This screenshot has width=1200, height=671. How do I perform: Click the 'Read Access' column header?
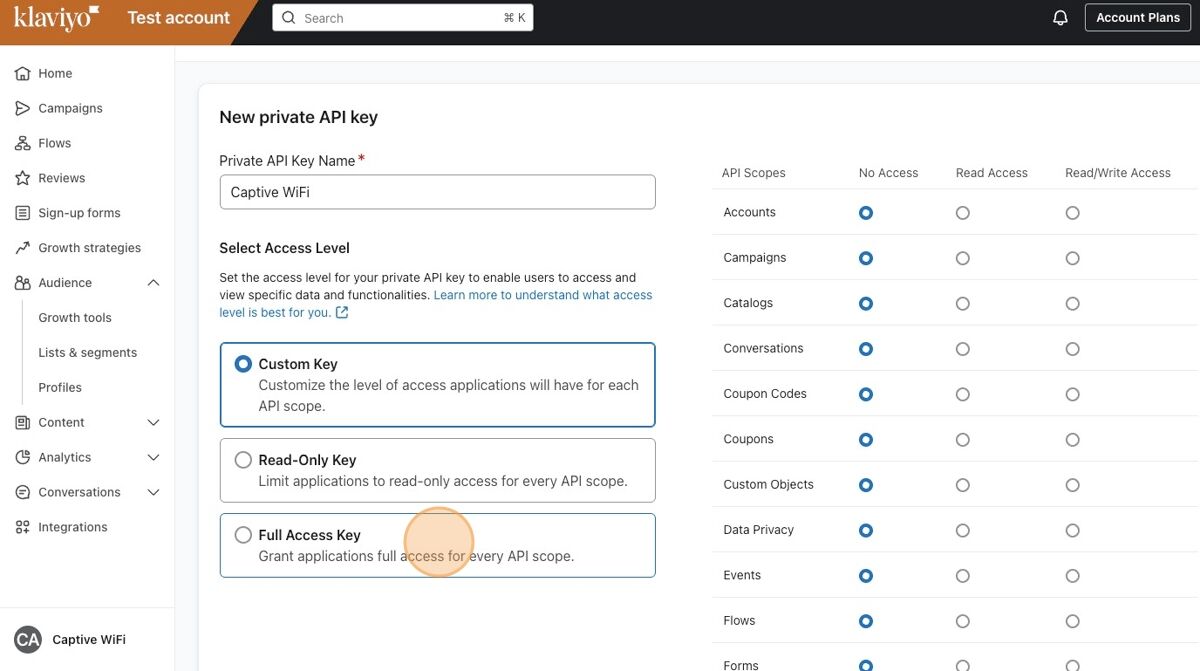tap(992, 173)
